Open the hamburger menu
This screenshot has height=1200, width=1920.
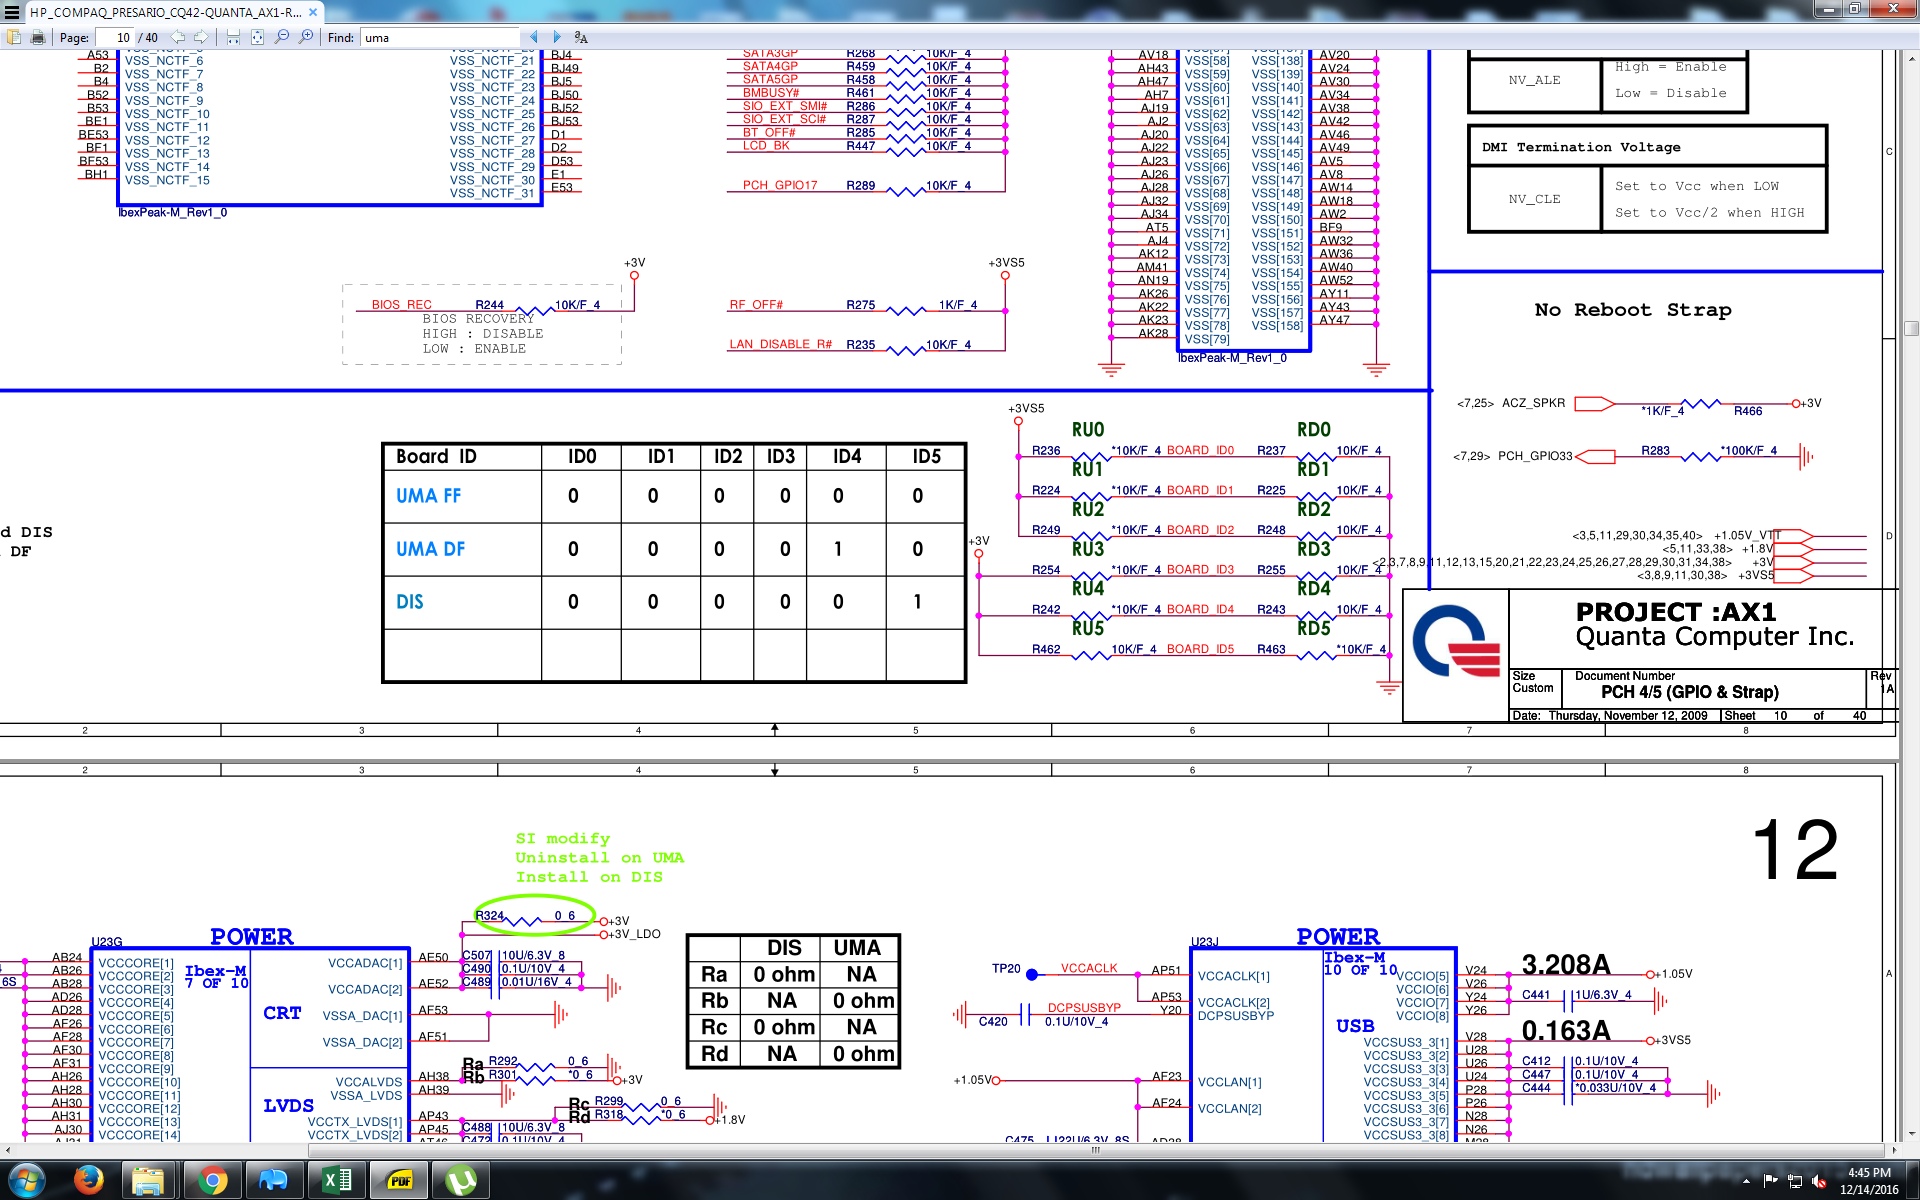pyautogui.click(x=12, y=13)
